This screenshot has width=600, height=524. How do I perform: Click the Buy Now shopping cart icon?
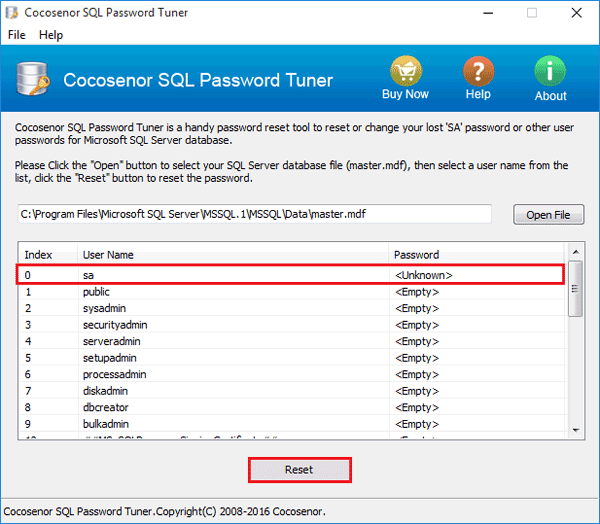tap(406, 71)
